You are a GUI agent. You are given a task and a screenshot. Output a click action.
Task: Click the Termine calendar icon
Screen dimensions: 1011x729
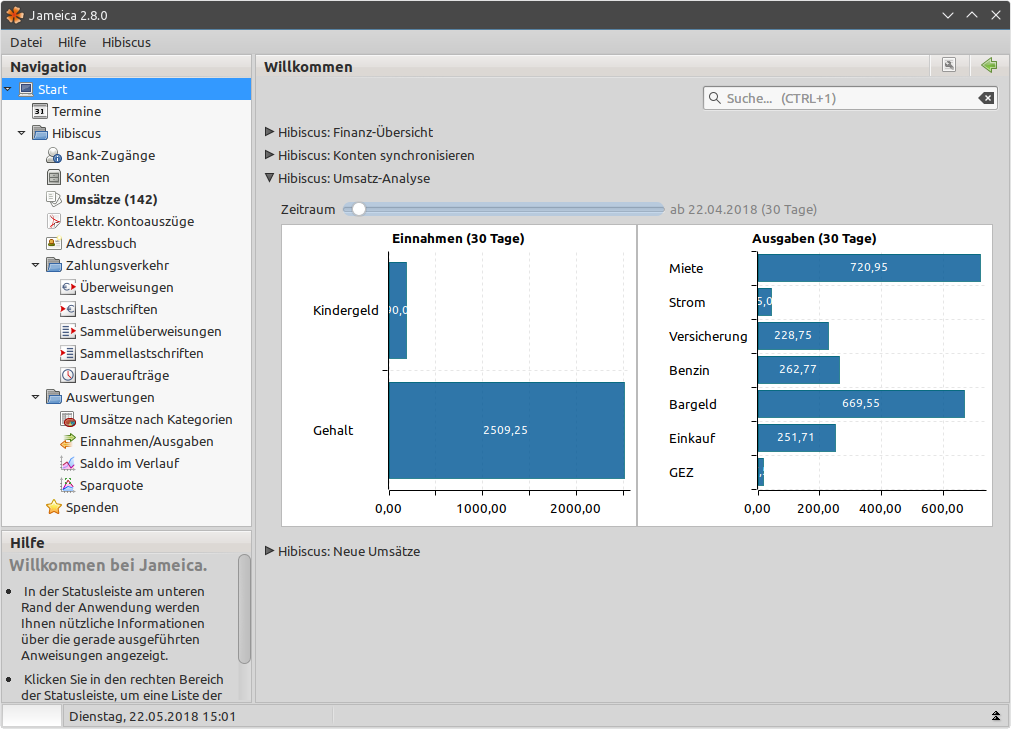(x=40, y=111)
